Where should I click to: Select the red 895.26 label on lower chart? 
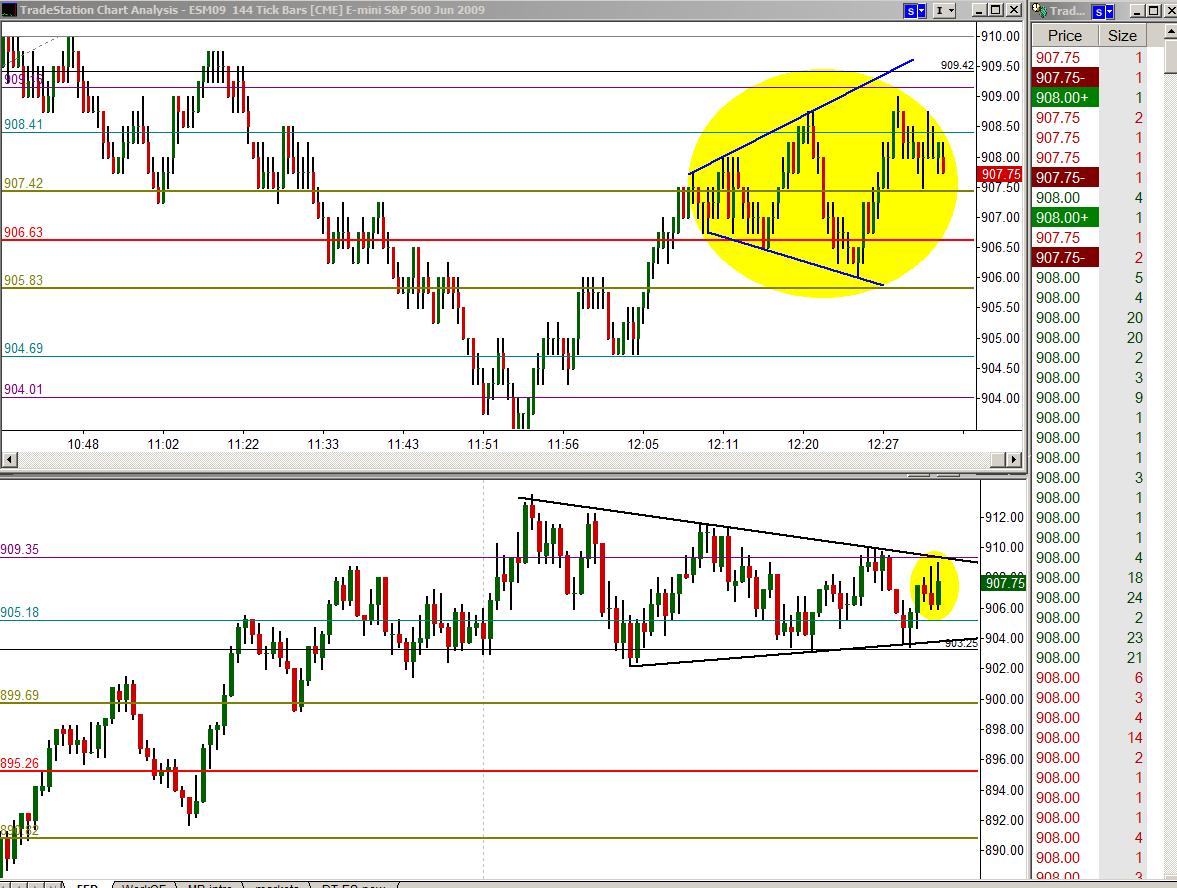tap(20, 763)
